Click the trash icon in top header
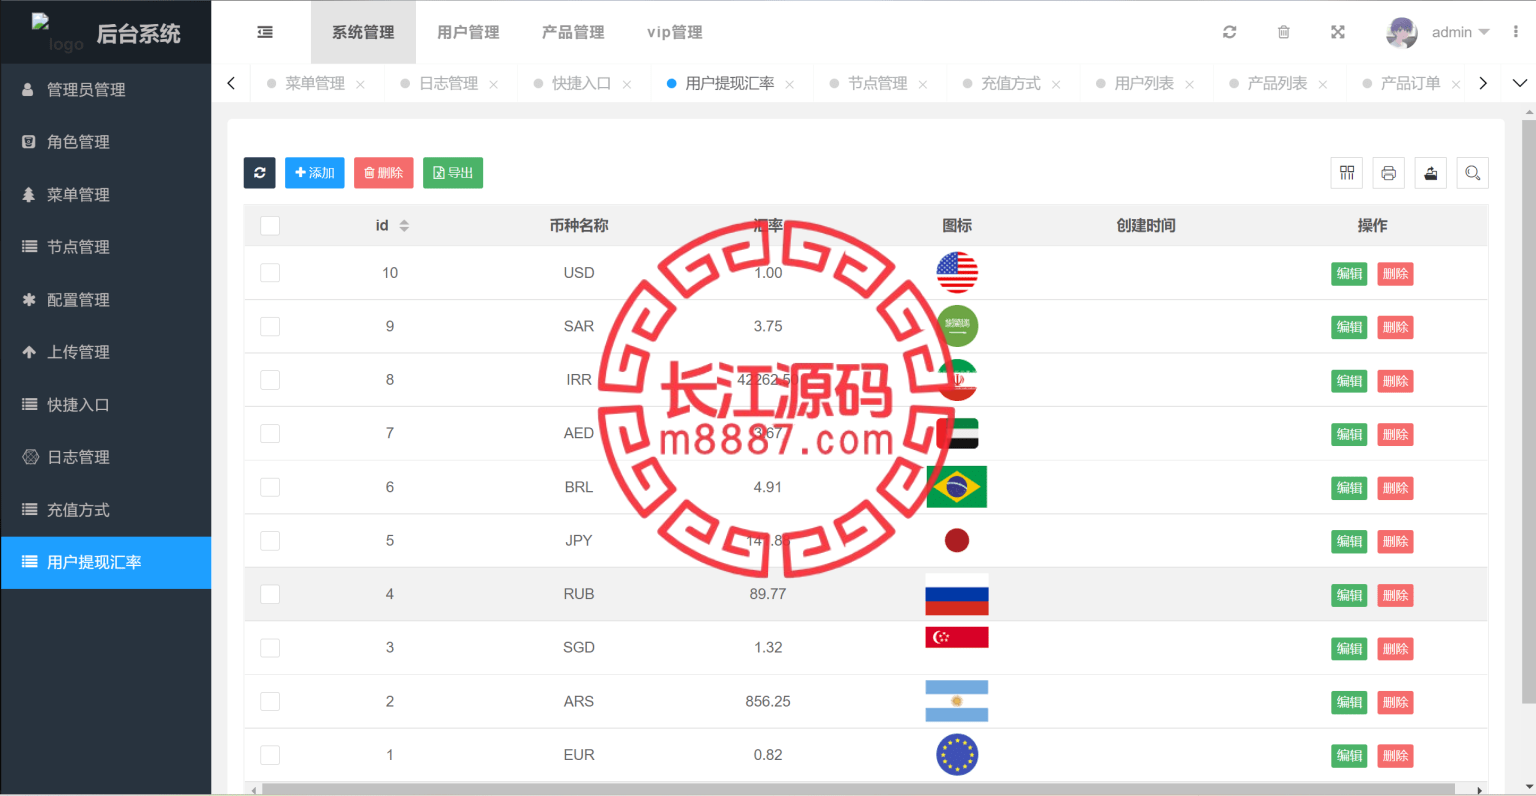This screenshot has width=1536, height=796. [x=1283, y=32]
